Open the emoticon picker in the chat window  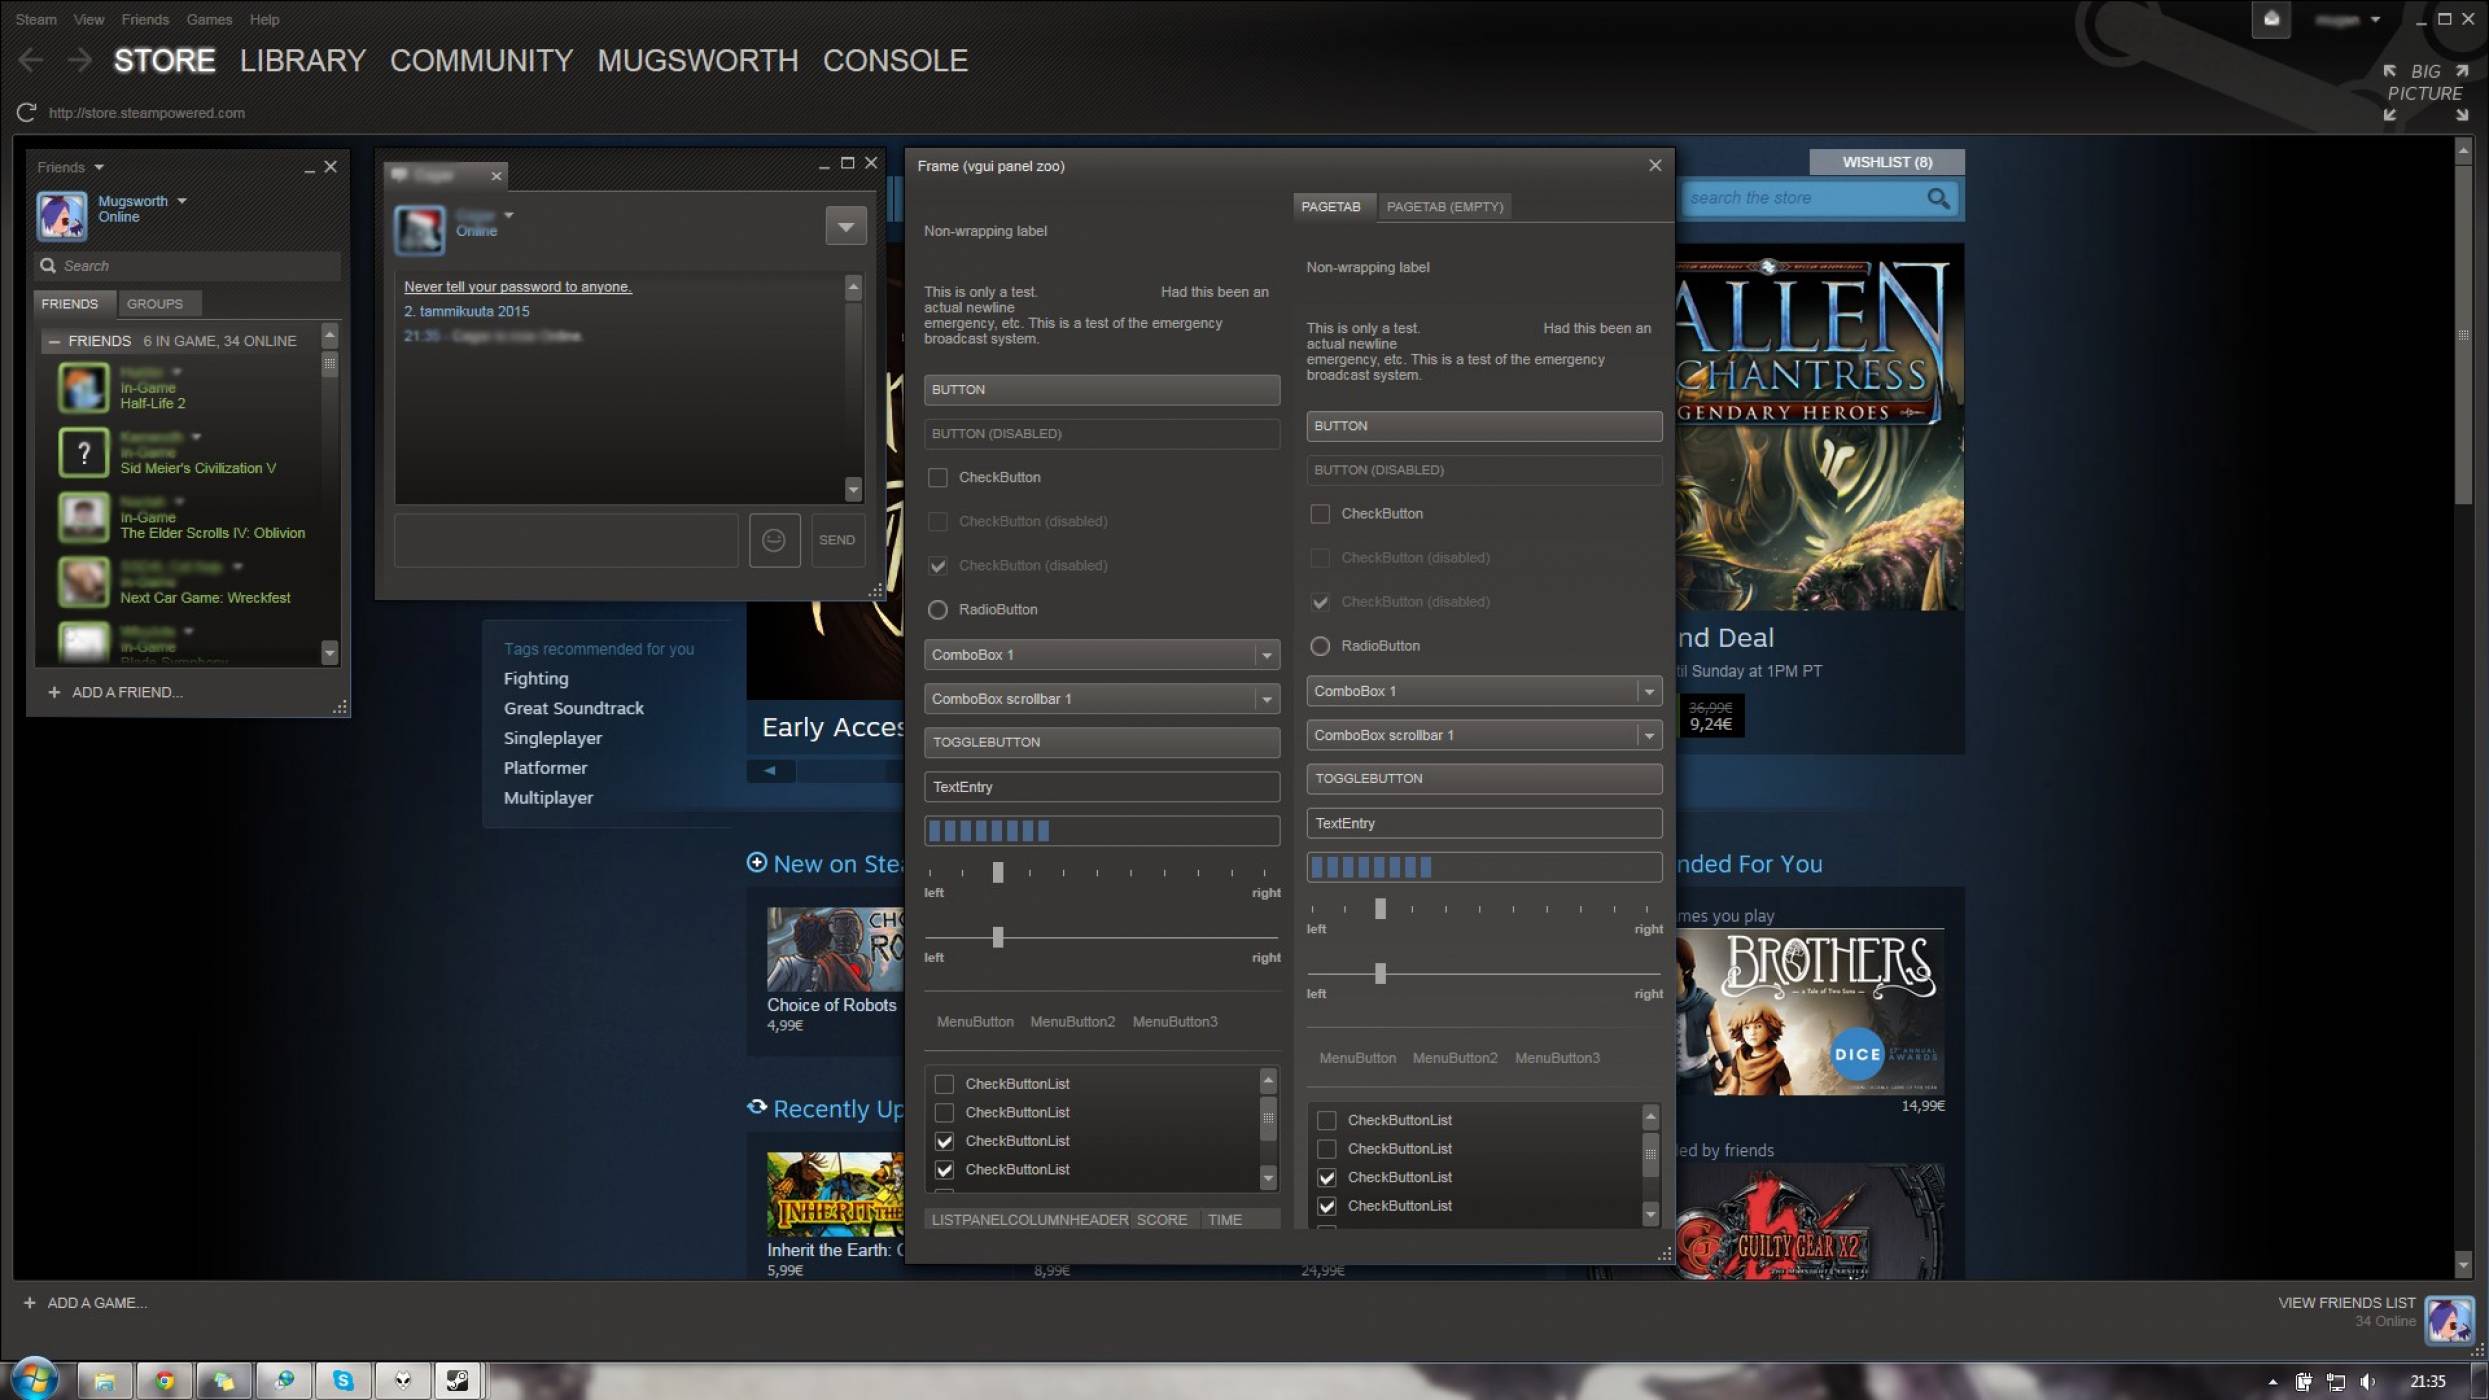pyautogui.click(x=774, y=540)
